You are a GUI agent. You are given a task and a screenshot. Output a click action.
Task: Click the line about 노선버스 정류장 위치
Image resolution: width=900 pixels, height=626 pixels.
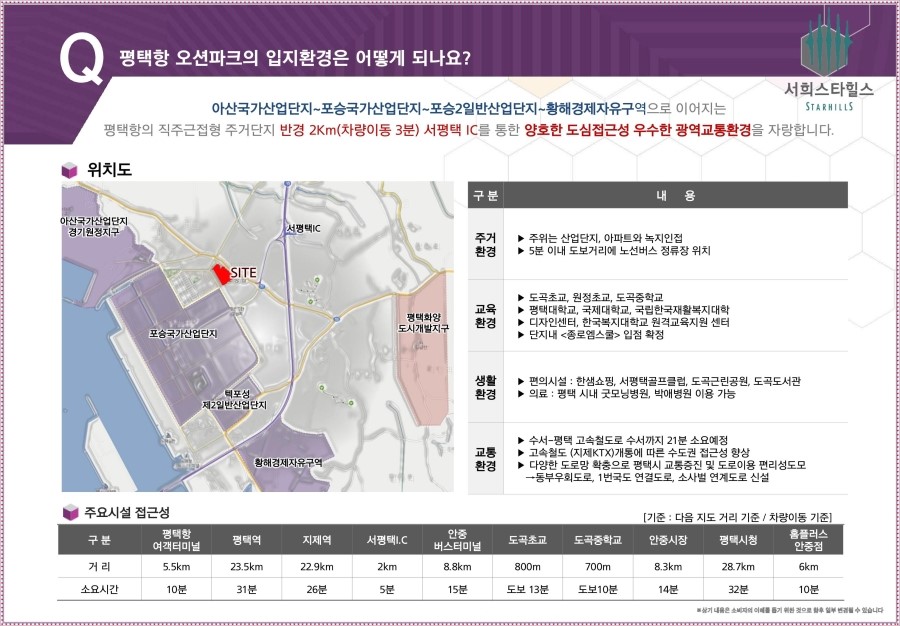point(614,251)
